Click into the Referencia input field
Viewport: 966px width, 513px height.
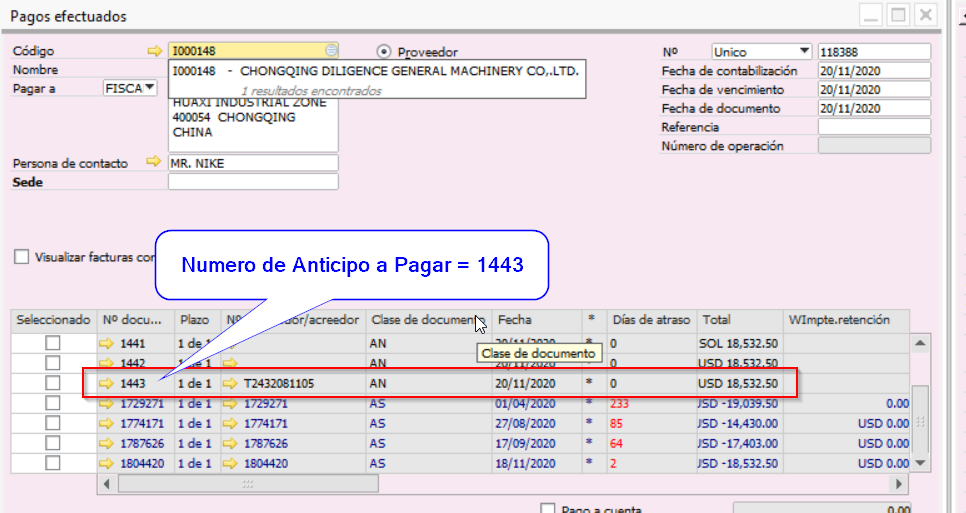click(x=873, y=127)
